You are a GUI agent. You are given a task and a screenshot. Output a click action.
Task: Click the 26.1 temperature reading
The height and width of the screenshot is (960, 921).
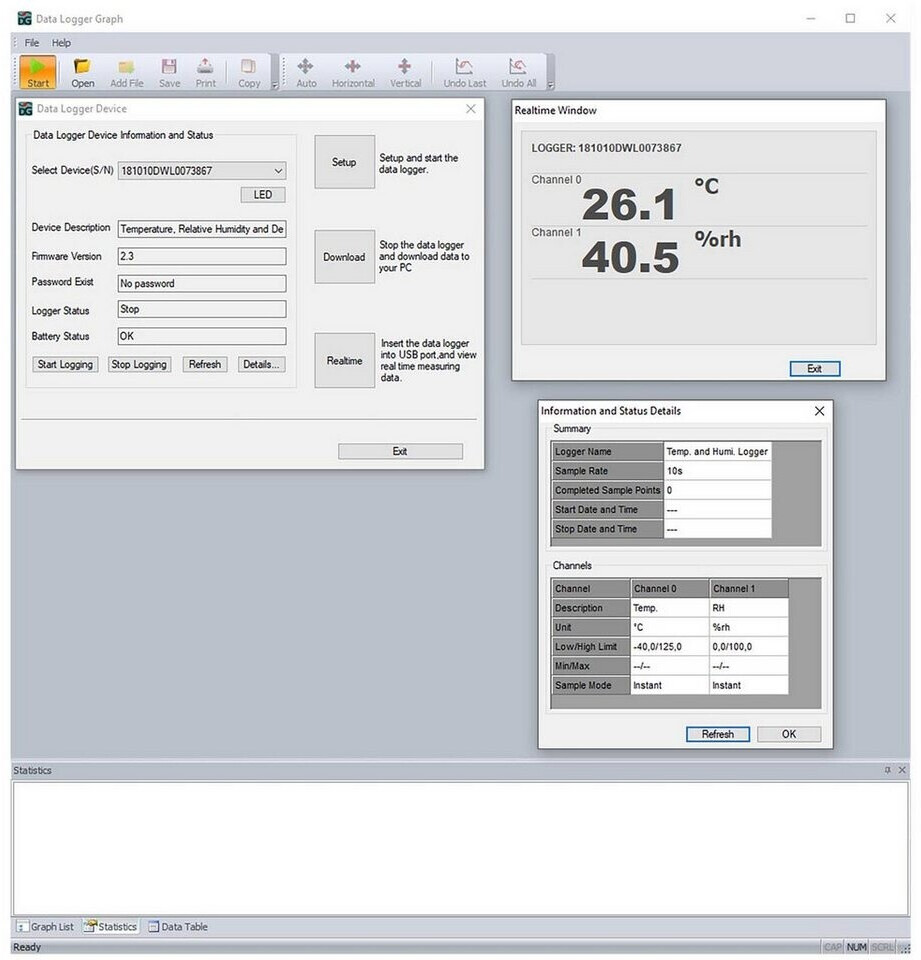629,204
